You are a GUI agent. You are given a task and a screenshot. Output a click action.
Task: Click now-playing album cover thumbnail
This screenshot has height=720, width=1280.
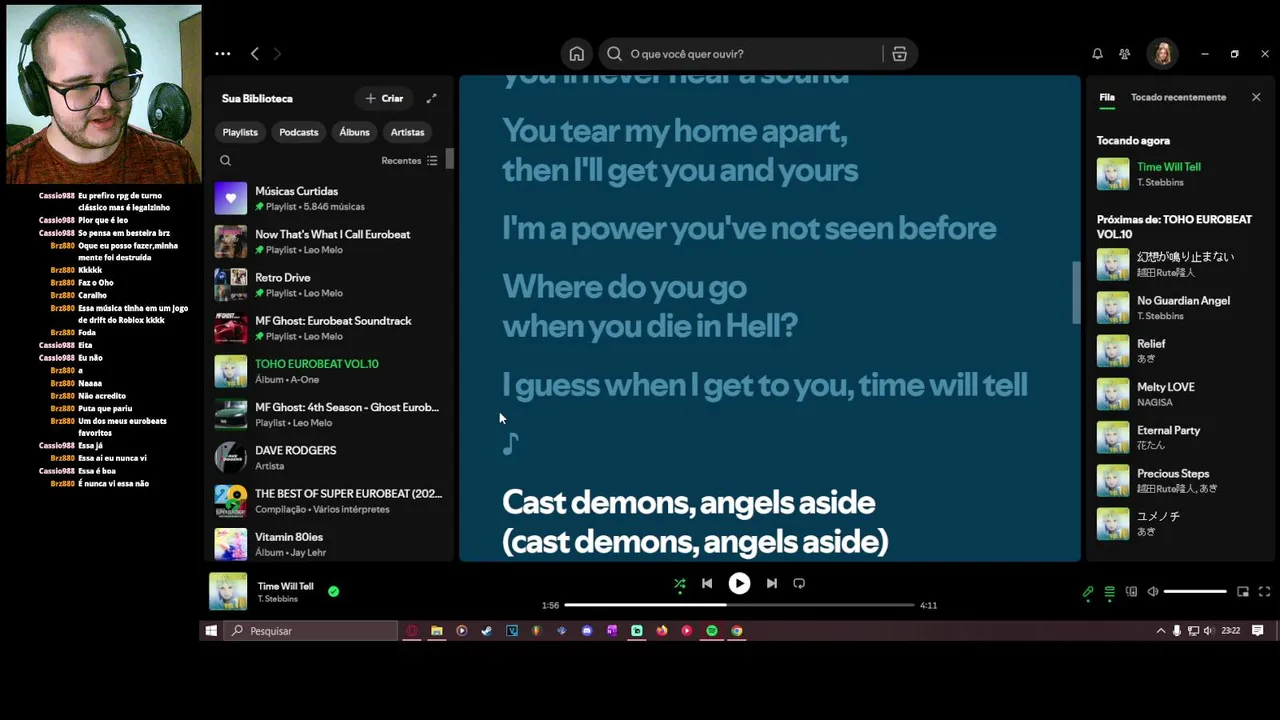click(228, 591)
